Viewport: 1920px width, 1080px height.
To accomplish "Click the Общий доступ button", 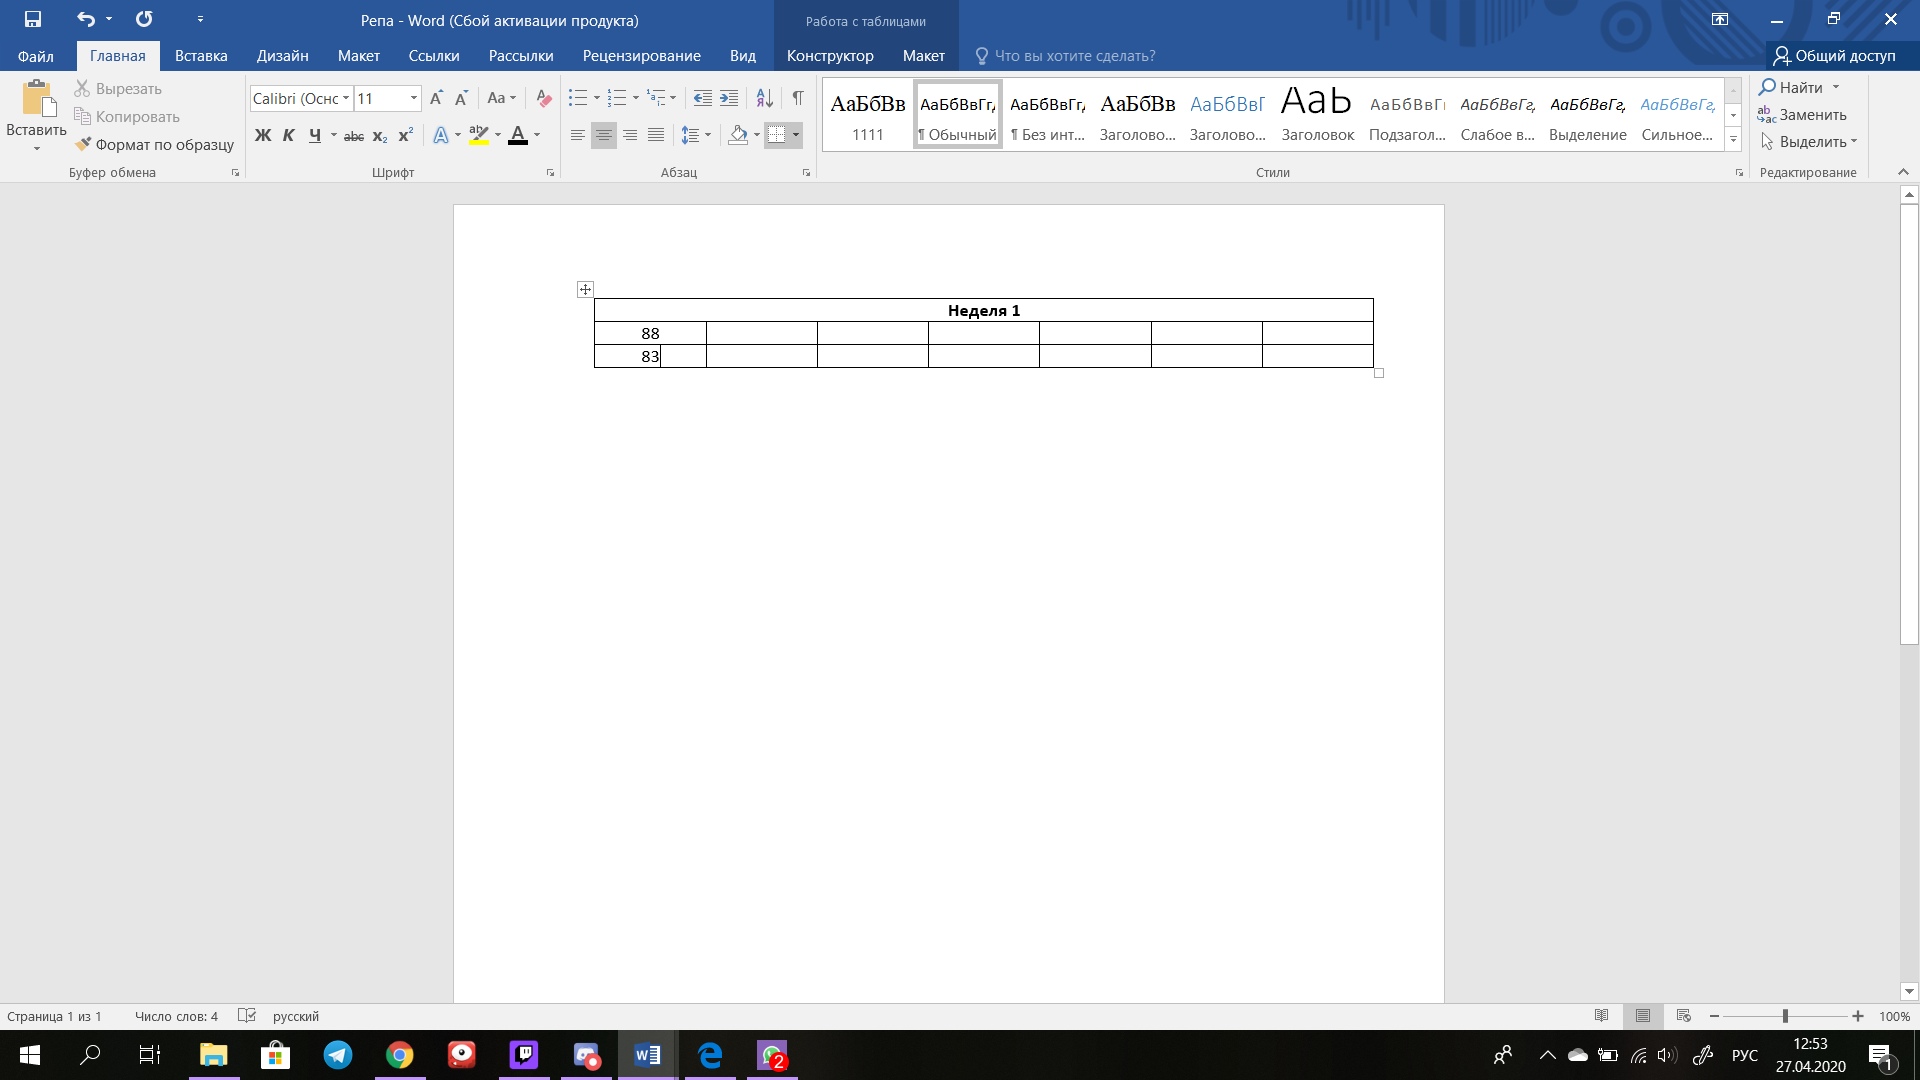I will [x=1834, y=56].
